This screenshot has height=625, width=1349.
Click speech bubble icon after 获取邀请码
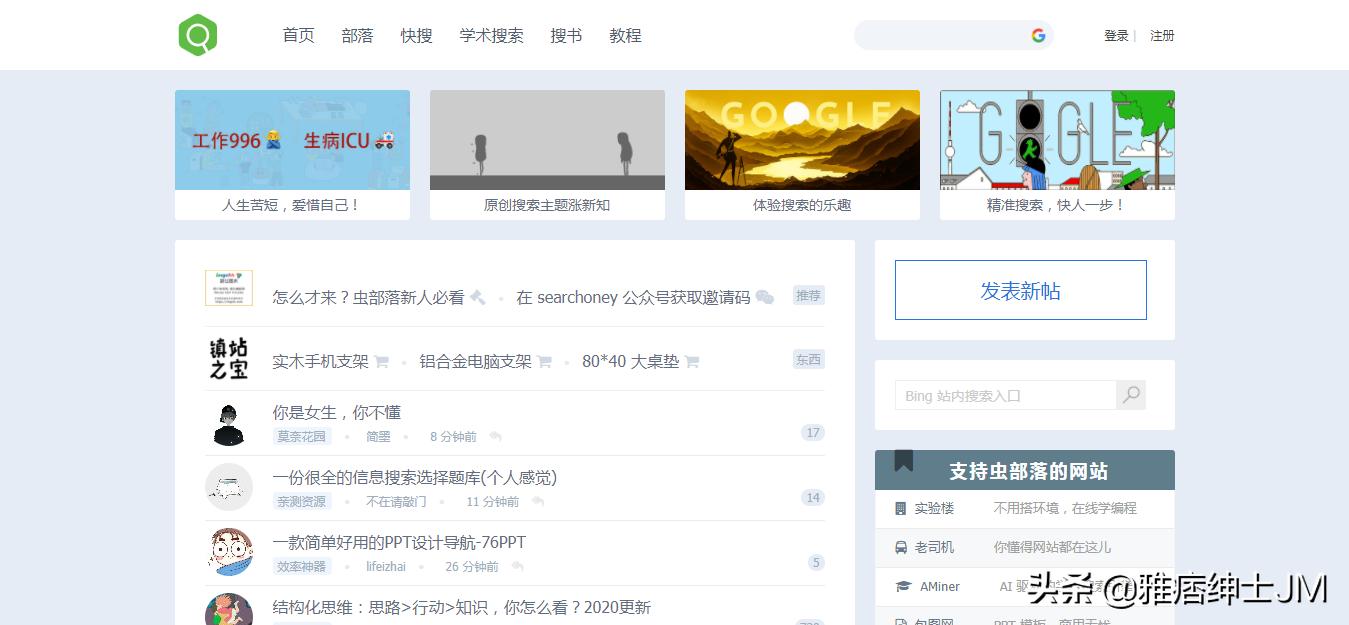pos(762,296)
